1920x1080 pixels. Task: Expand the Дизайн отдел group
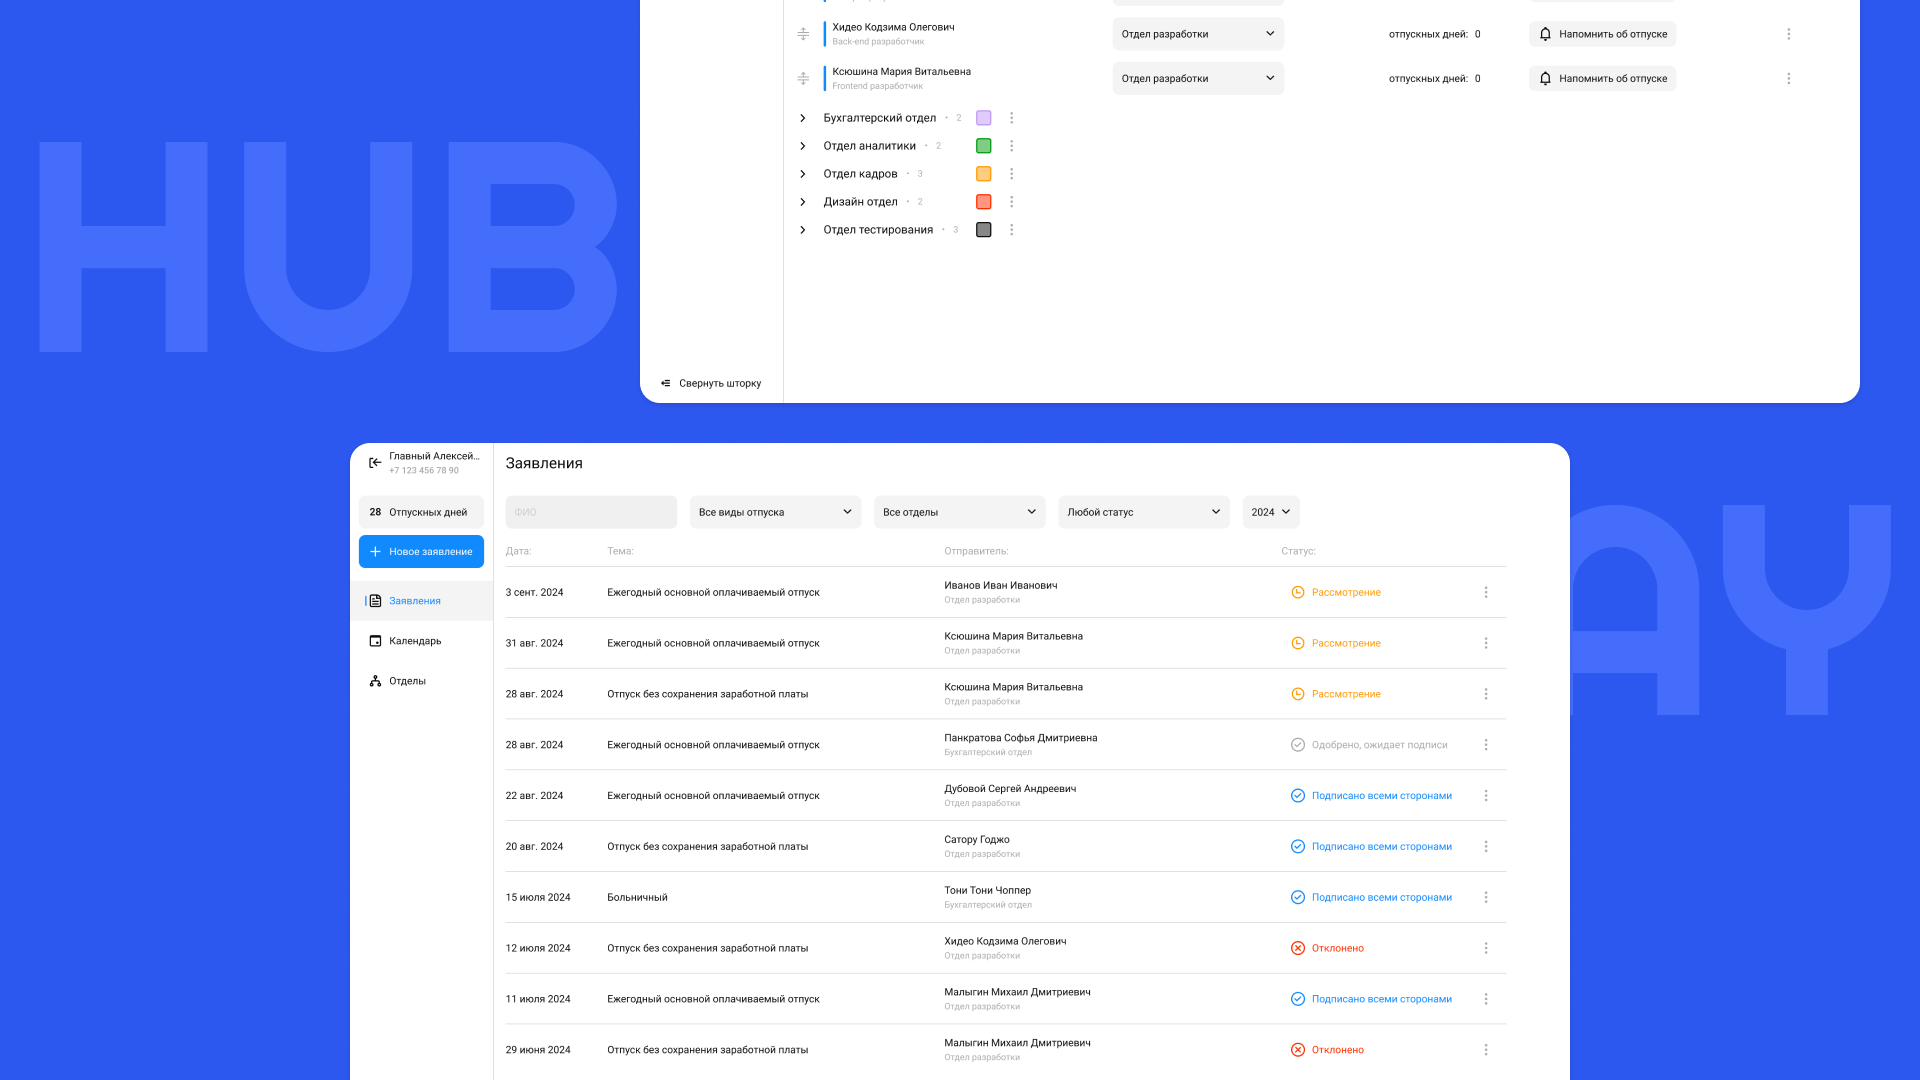(802, 202)
